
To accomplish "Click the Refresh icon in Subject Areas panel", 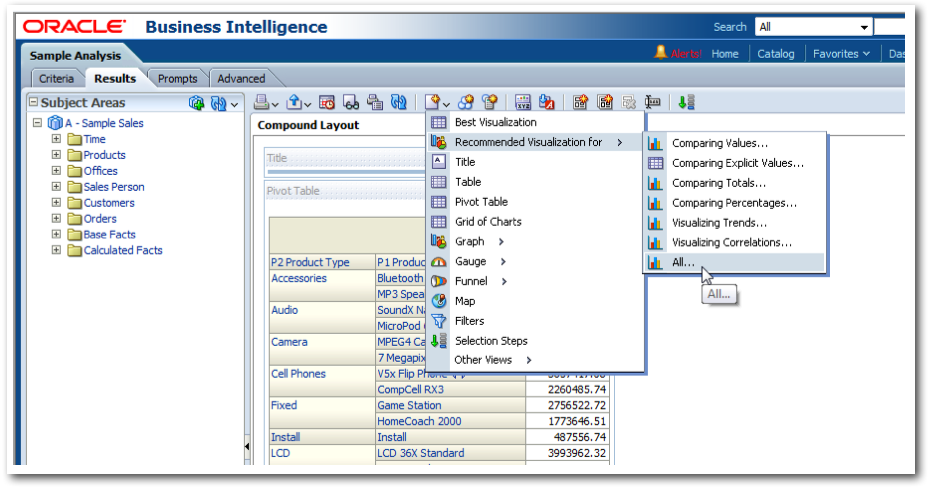I will [x=218, y=103].
